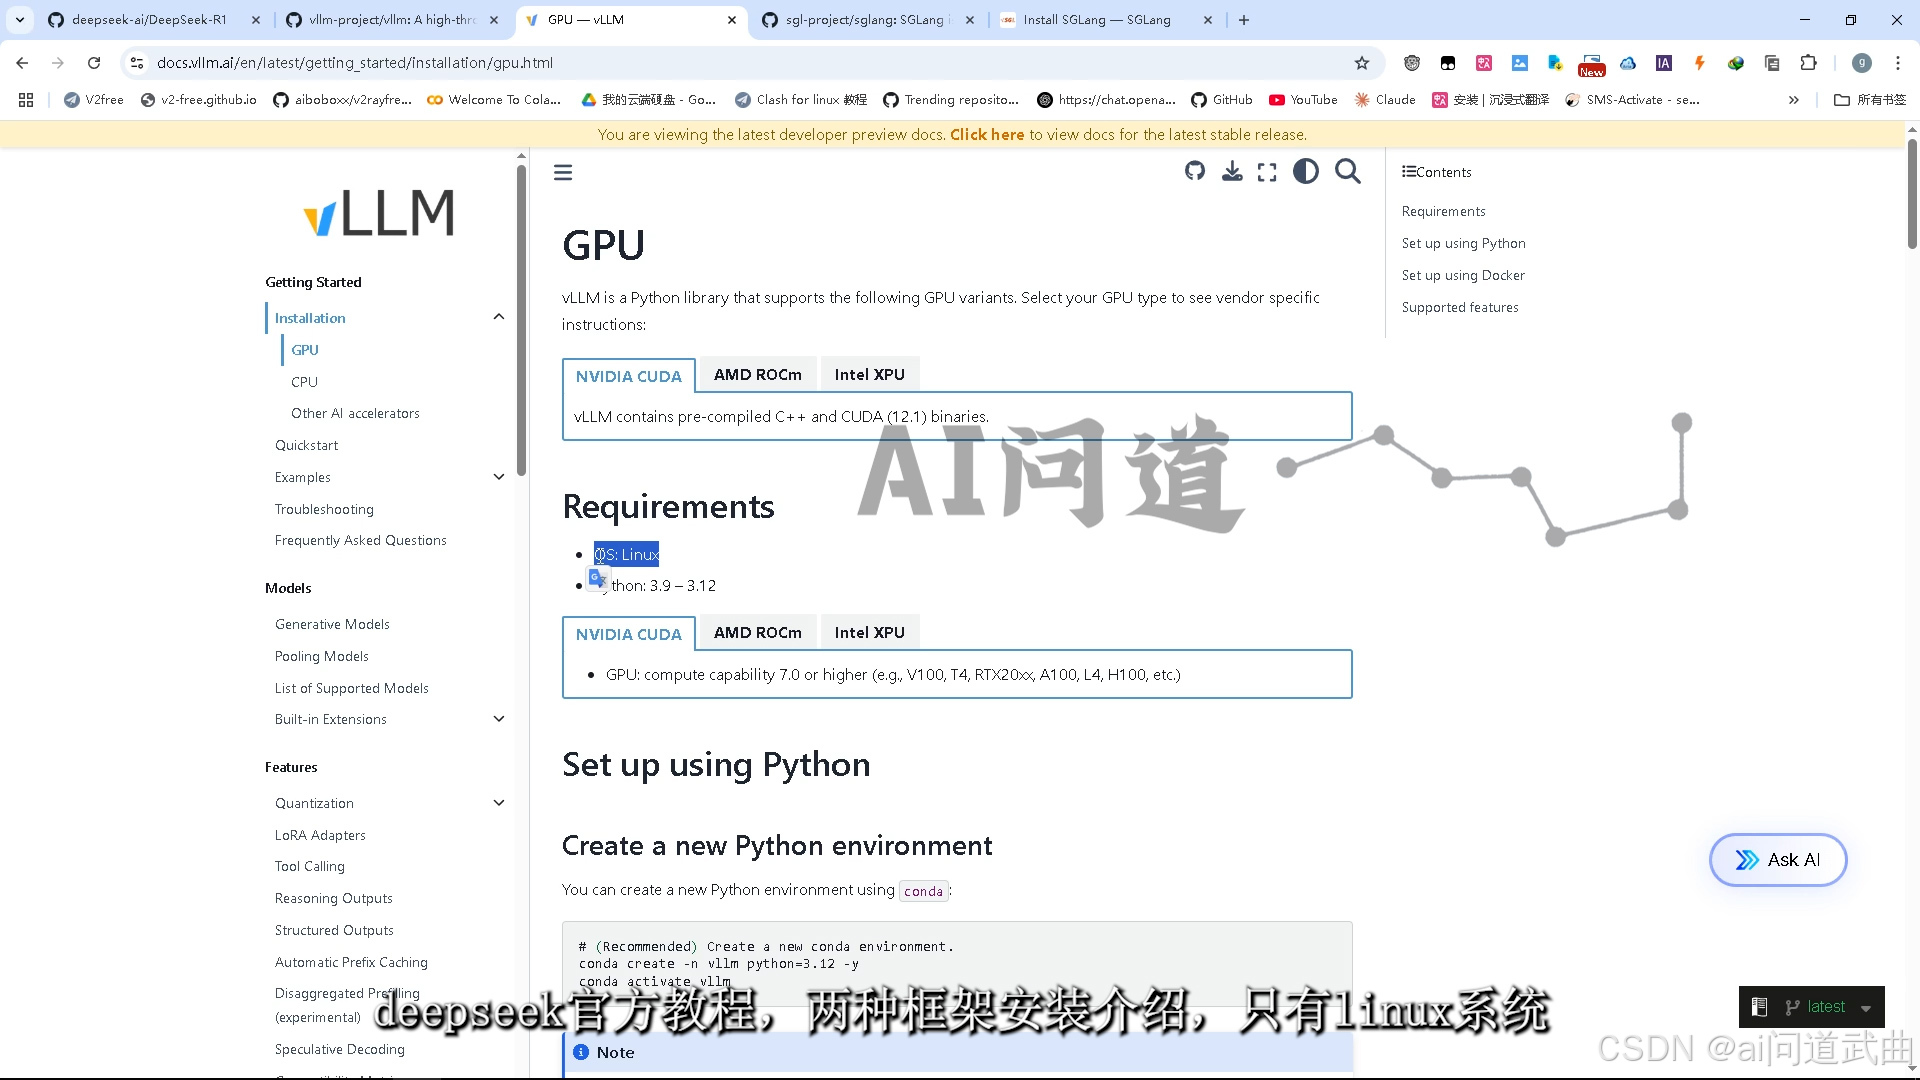Switch to Intel XPU requirements tab
1920x1080 pixels.
click(869, 633)
